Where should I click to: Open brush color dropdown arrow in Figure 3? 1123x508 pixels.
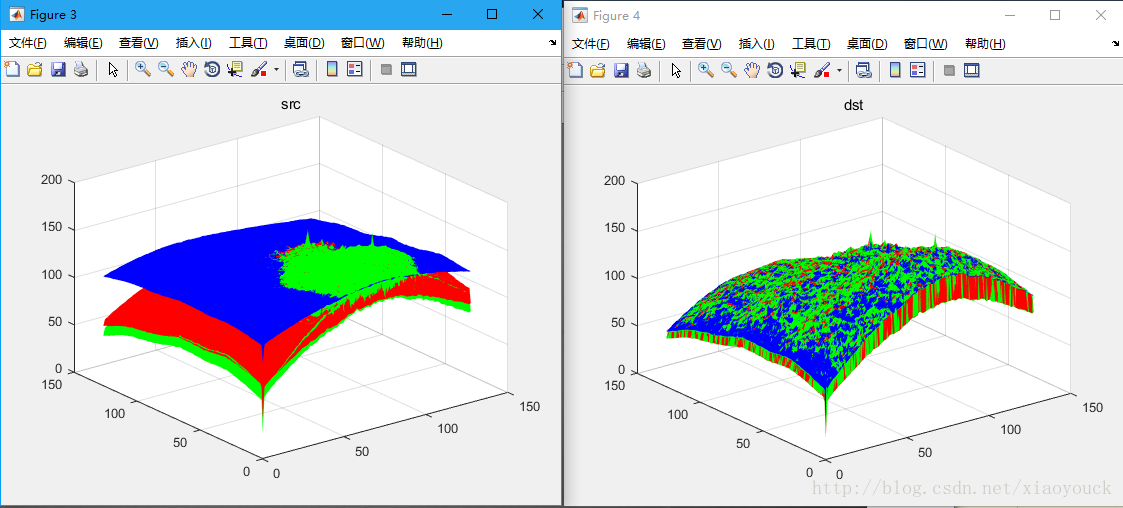276,70
